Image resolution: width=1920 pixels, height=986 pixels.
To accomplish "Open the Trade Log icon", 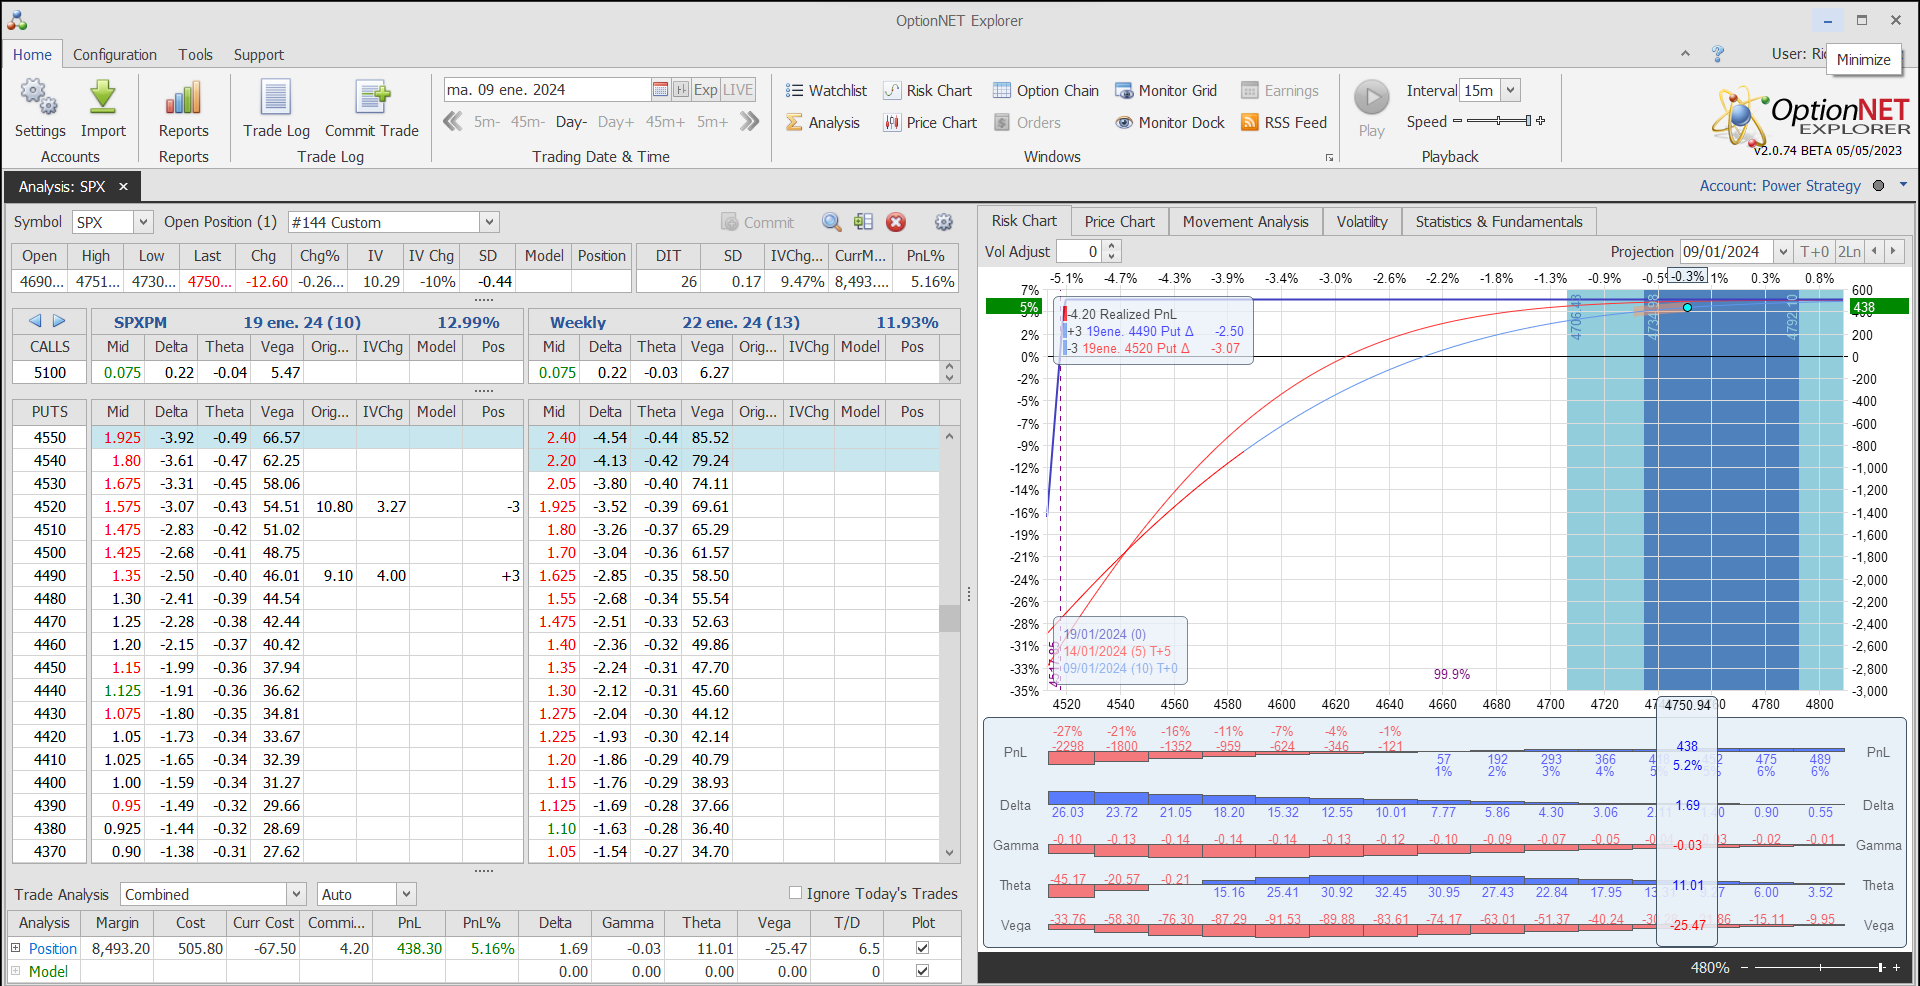I will pos(276,98).
